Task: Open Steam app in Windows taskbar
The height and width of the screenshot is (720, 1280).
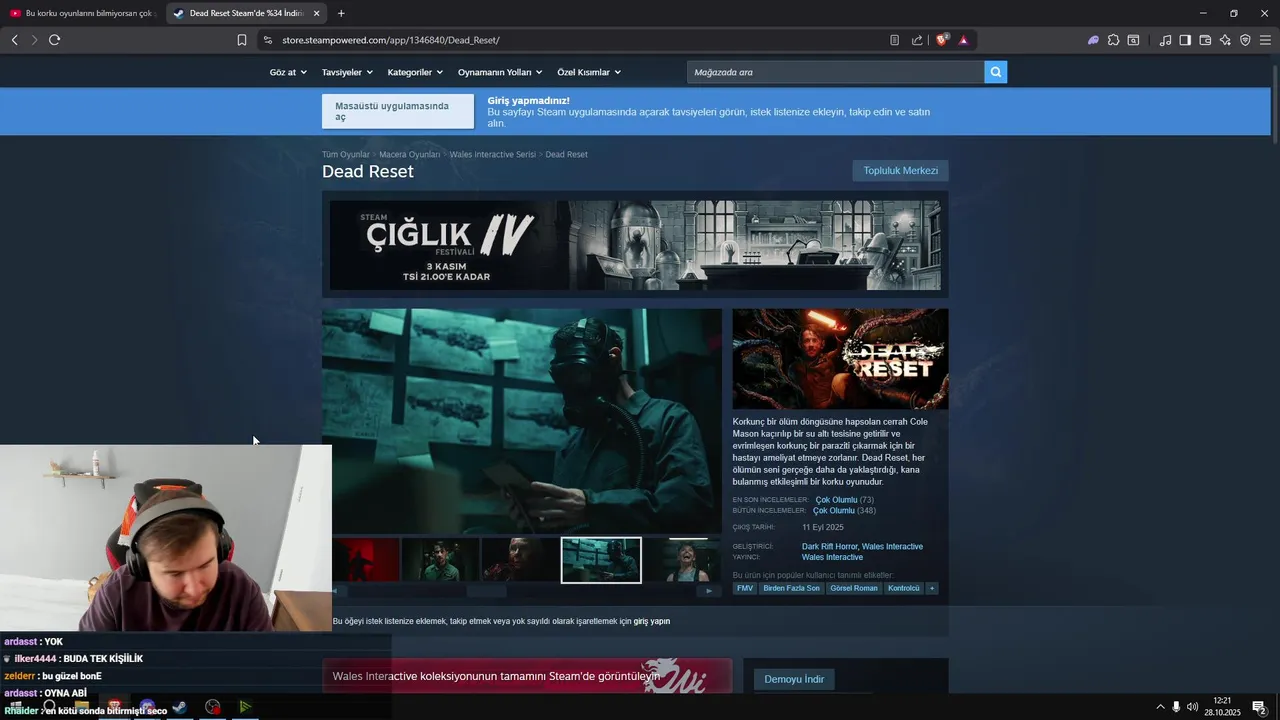Action: [179, 707]
